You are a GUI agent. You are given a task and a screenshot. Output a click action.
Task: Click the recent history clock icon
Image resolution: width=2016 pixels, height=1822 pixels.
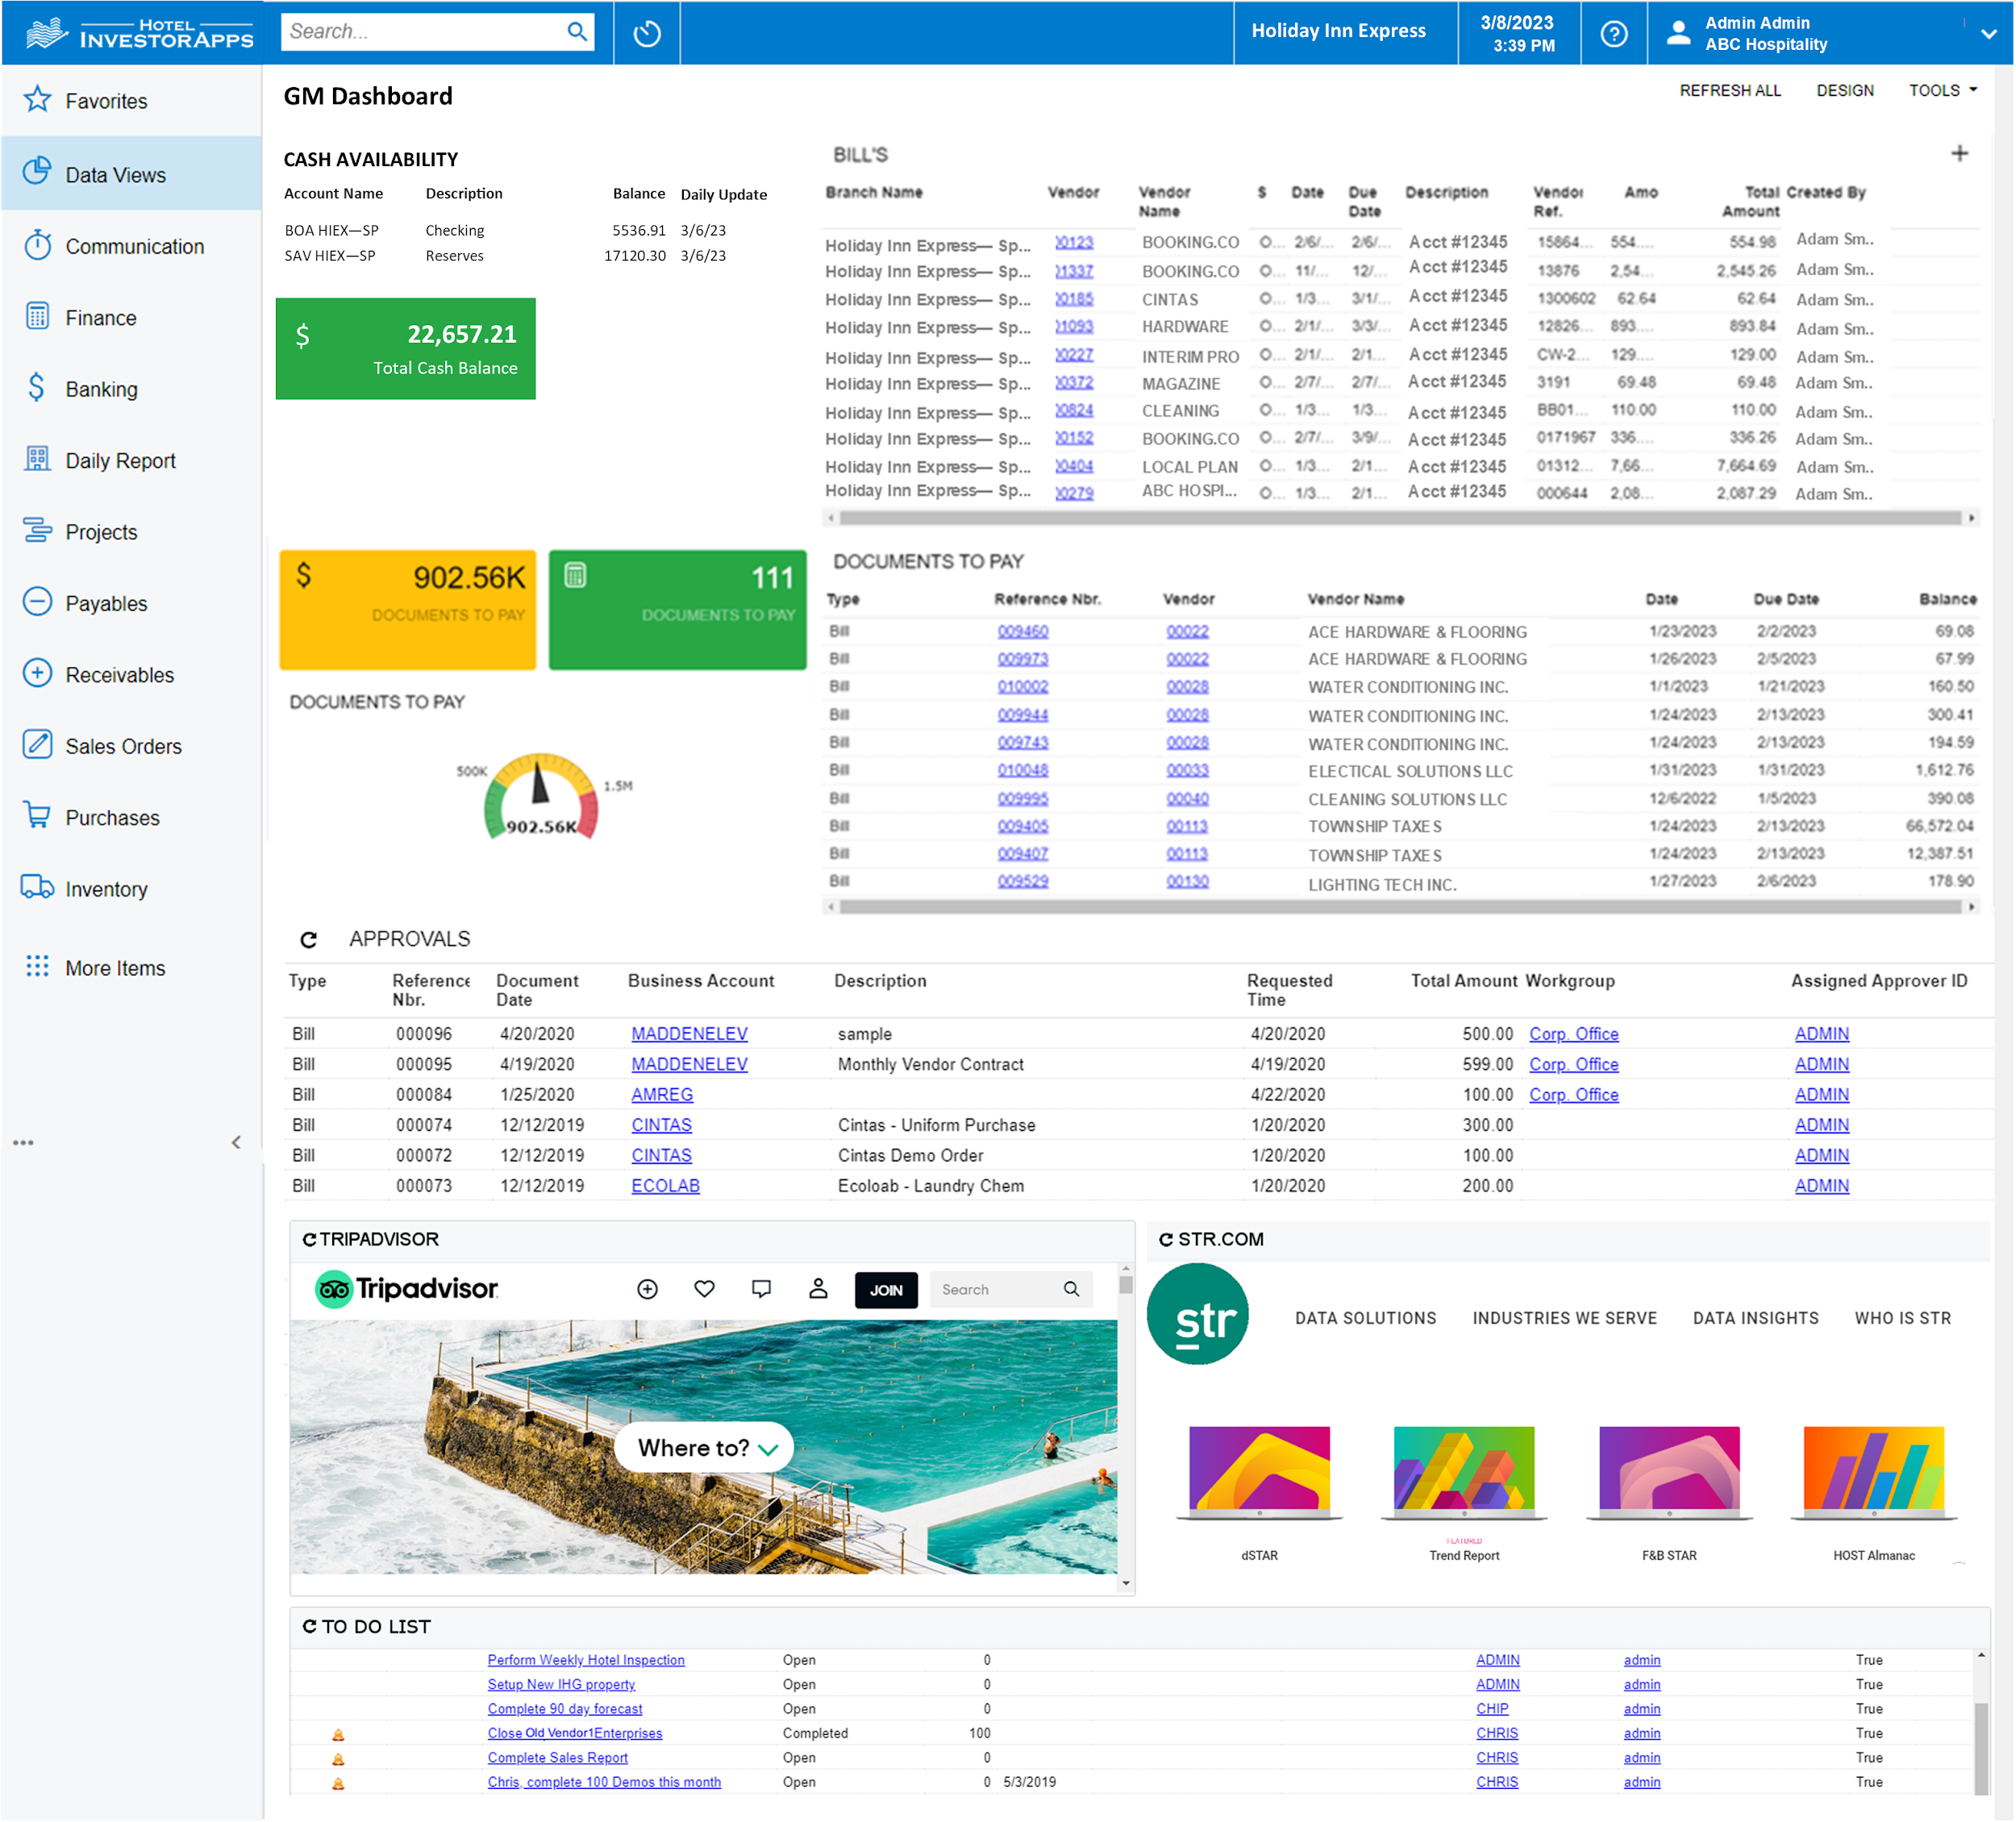pyautogui.click(x=647, y=33)
